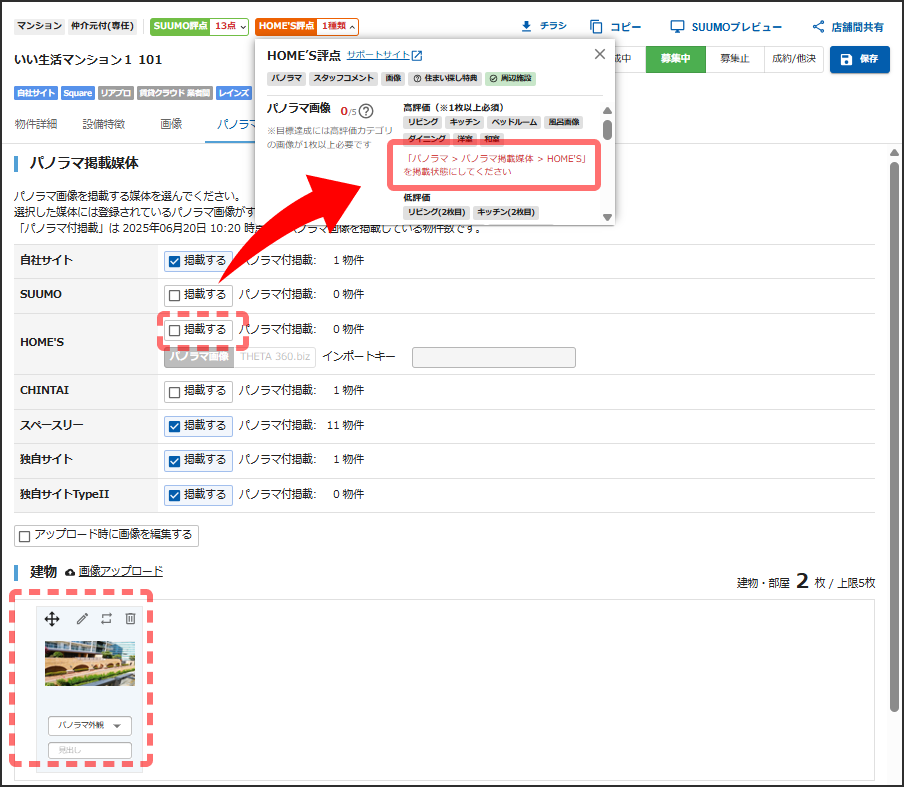Click the チラシ download icon
Image resolution: width=904 pixels, height=787 pixels.
click(x=526, y=27)
